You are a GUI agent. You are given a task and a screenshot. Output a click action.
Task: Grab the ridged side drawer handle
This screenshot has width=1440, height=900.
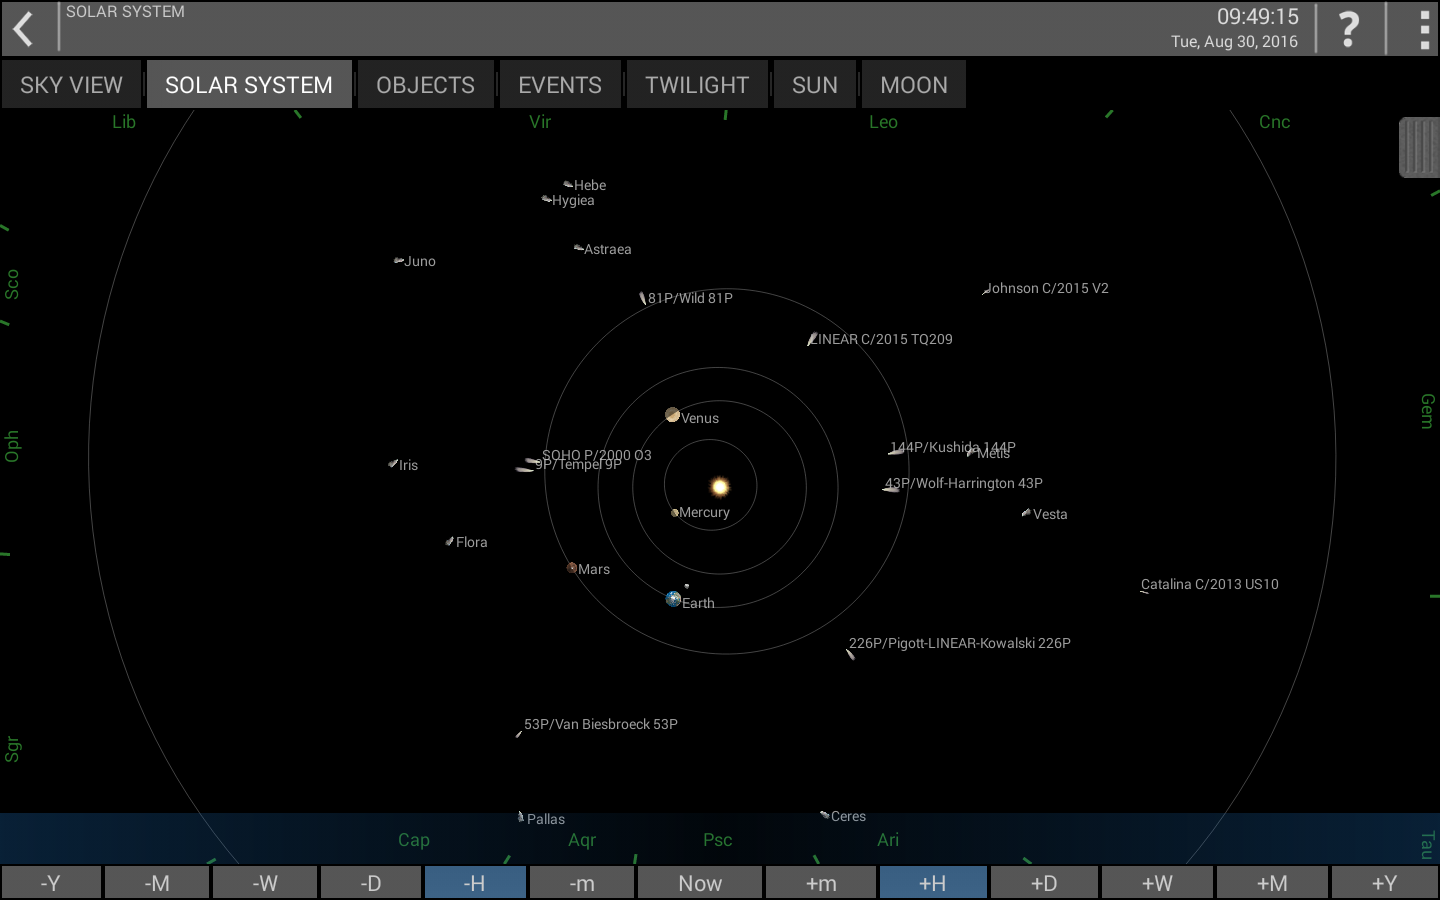click(x=1419, y=148)
